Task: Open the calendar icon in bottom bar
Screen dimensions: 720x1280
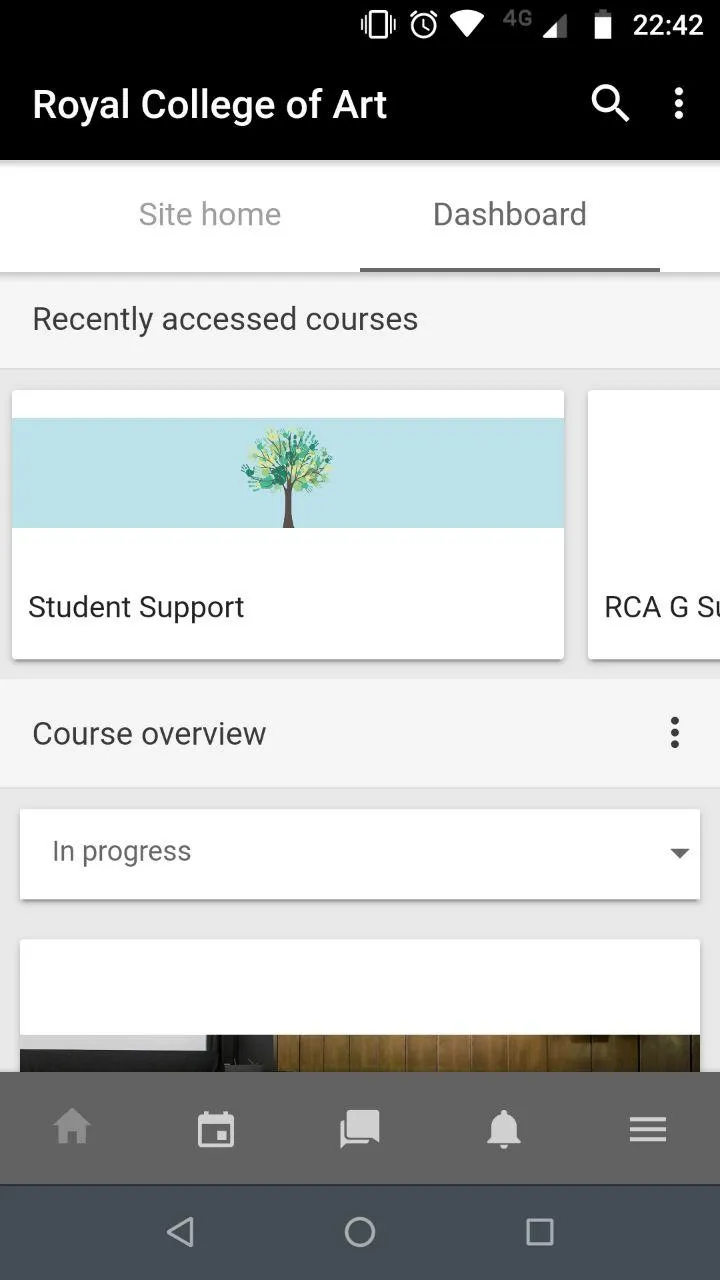Action: pos(216,1130)
